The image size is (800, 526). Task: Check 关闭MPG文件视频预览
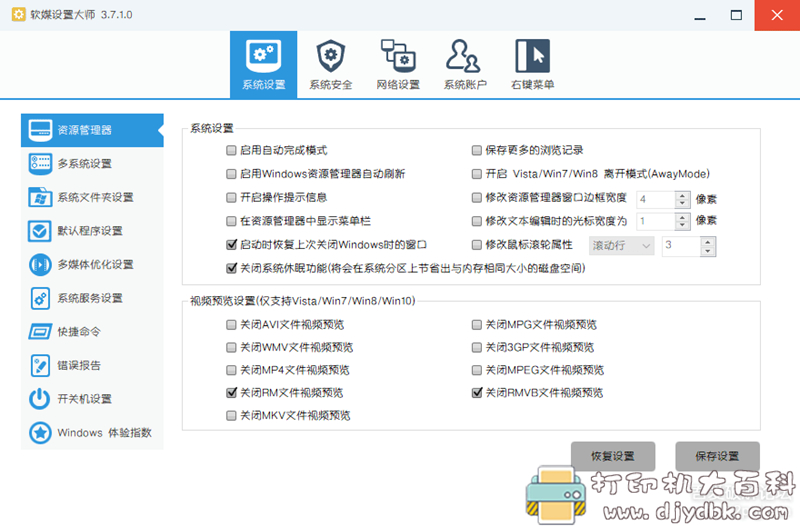tap(477, 324)
